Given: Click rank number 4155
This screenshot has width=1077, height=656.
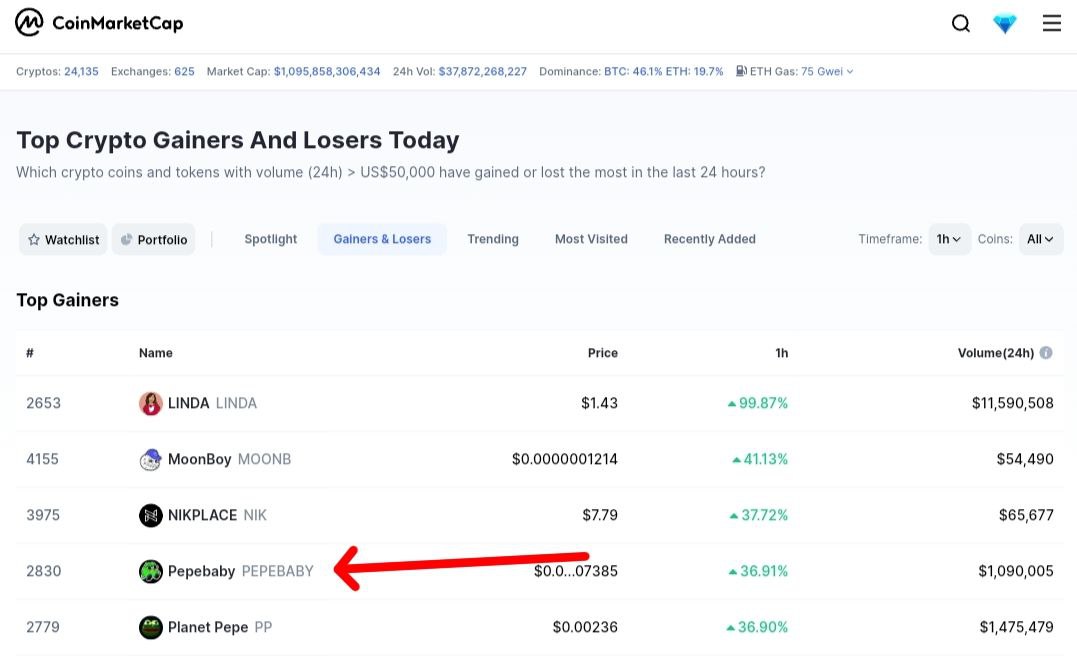Looking at the screenshot, I should pyautogui.click(x=43, y=459).
